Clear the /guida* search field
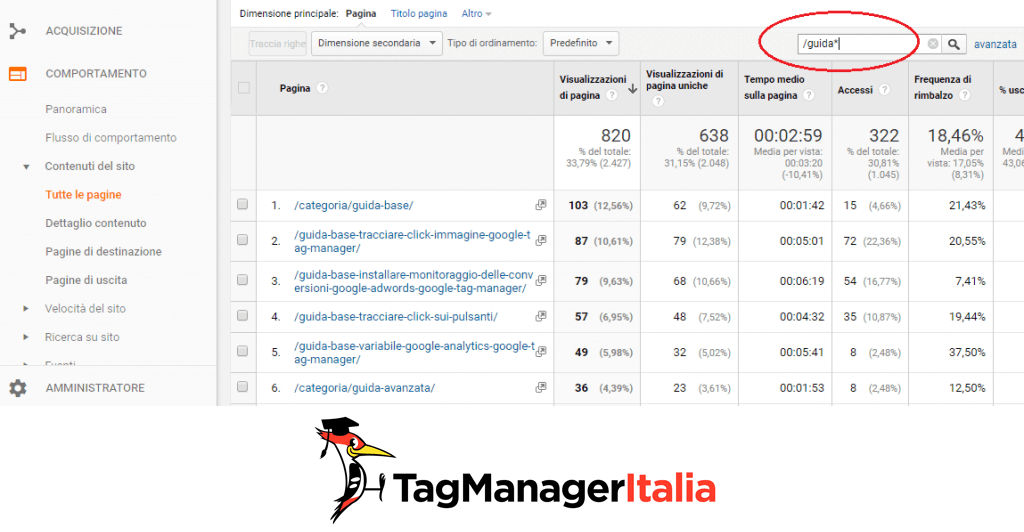The width and height of the screenshot is (1024, 532). click(x=933, y=44)
